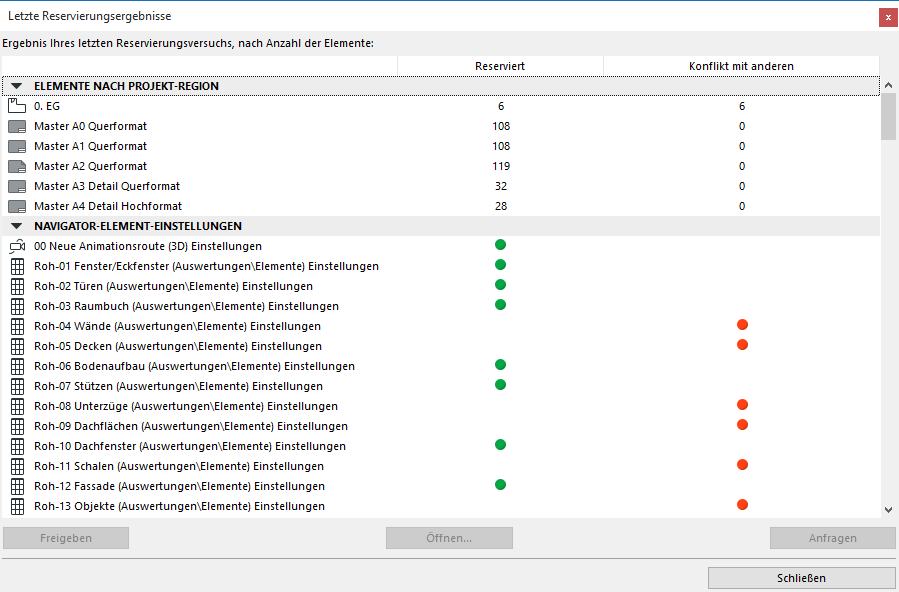The width and height of the screenshot is (899, 592).
Task: Click conflict count 6 for 0. EG
Action: tap(742, 106)
